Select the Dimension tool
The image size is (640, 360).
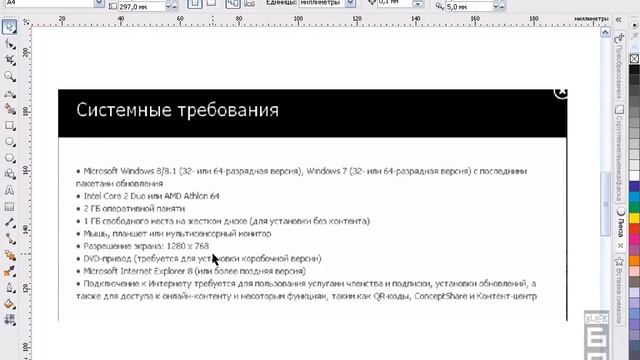(x=9, y=223)
